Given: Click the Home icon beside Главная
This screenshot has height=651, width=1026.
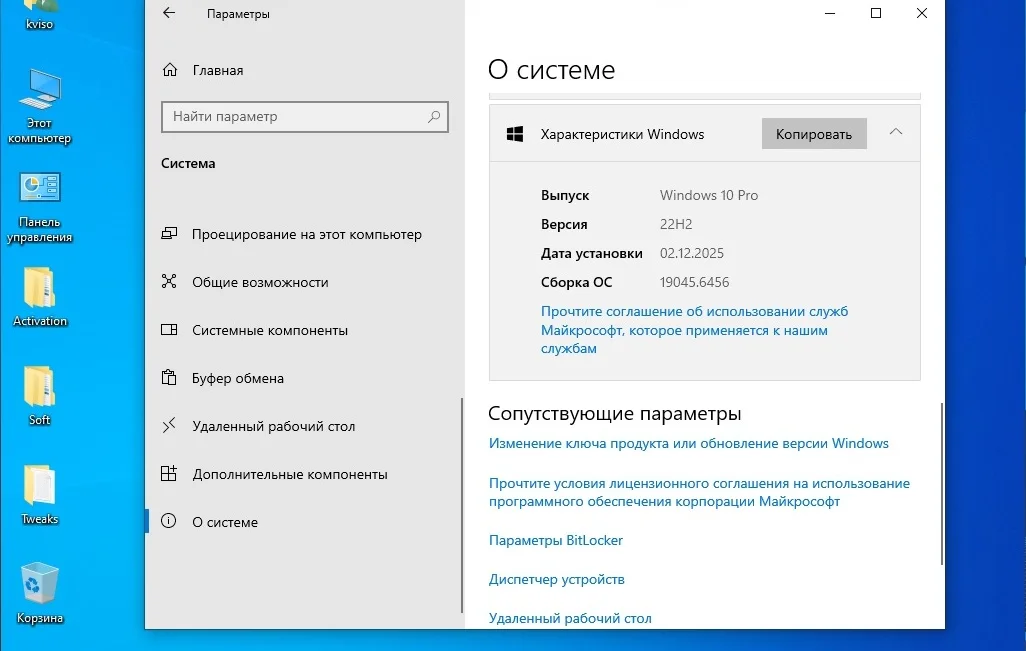Looking at the screenshot, I should 169,71.
